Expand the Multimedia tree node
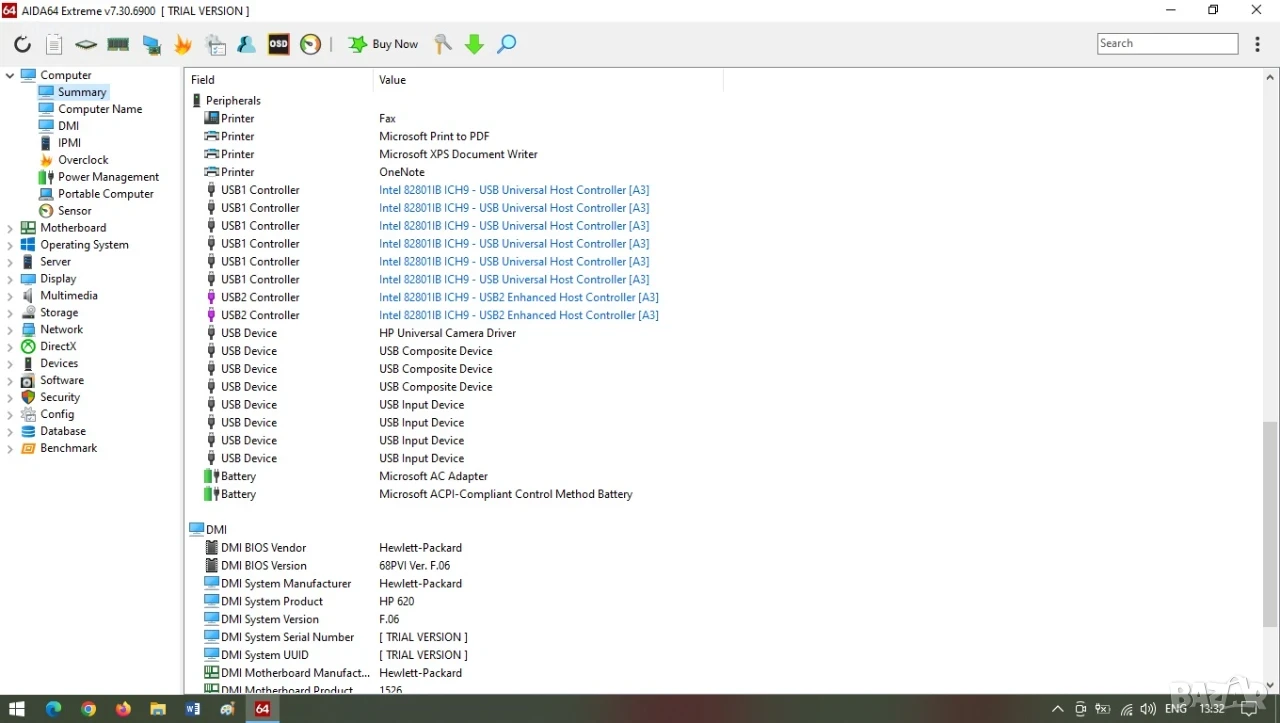 tap(10, 296)
